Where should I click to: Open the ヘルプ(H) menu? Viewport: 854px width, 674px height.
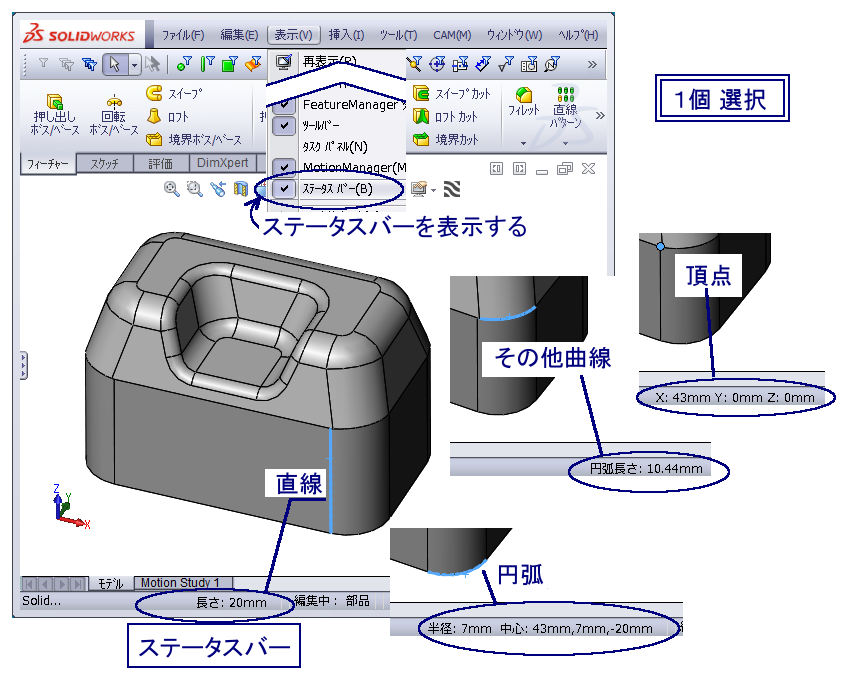(578, 35)
